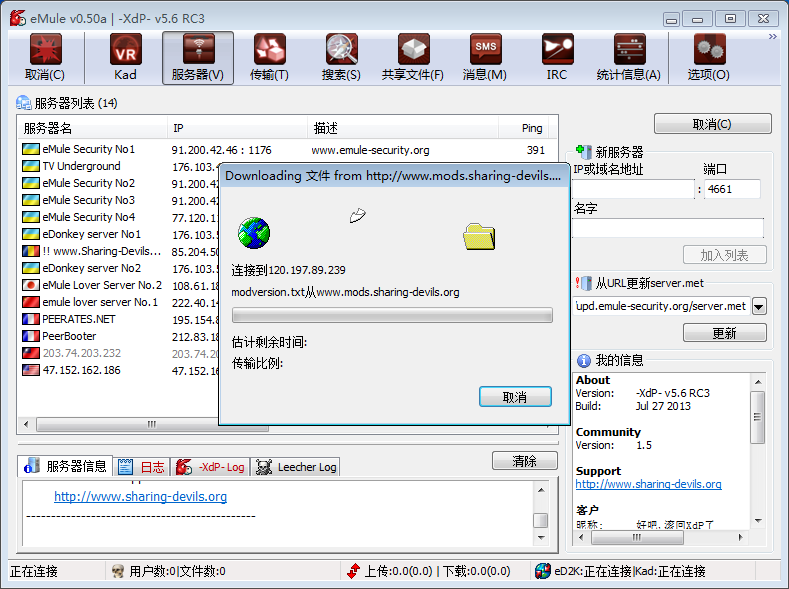This screenshot has width=789, height=589.
Task: Click the eD2K connection globe status icon
Action: click(543, 571)
